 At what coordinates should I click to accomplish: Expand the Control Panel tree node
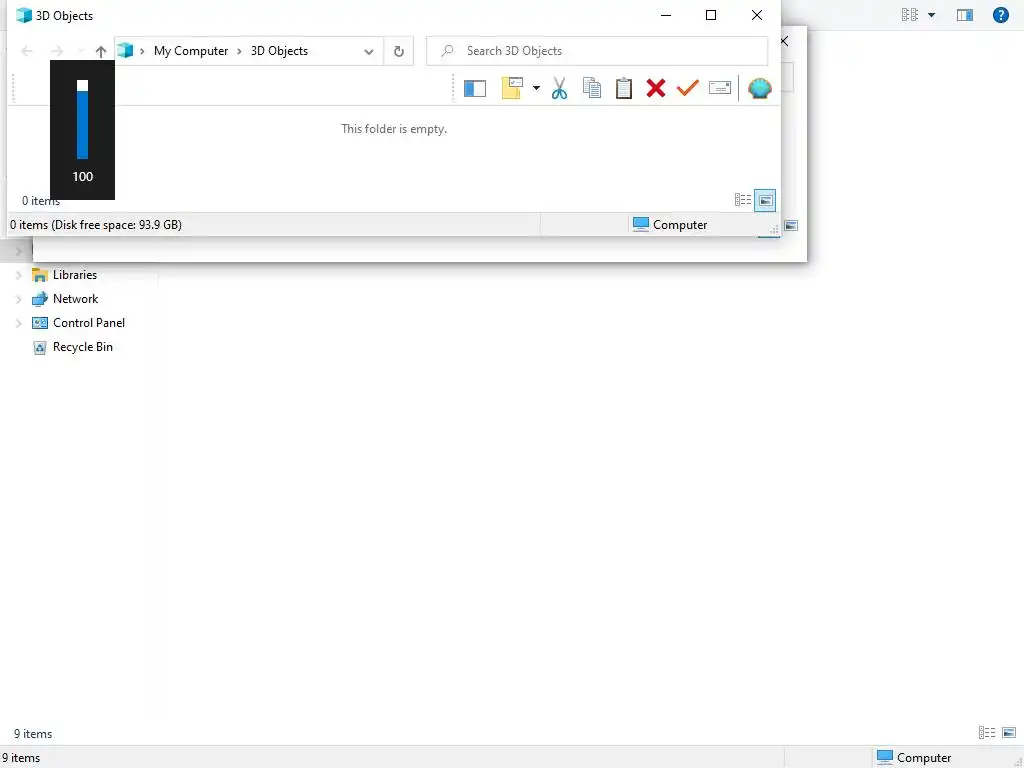point(19,323)
